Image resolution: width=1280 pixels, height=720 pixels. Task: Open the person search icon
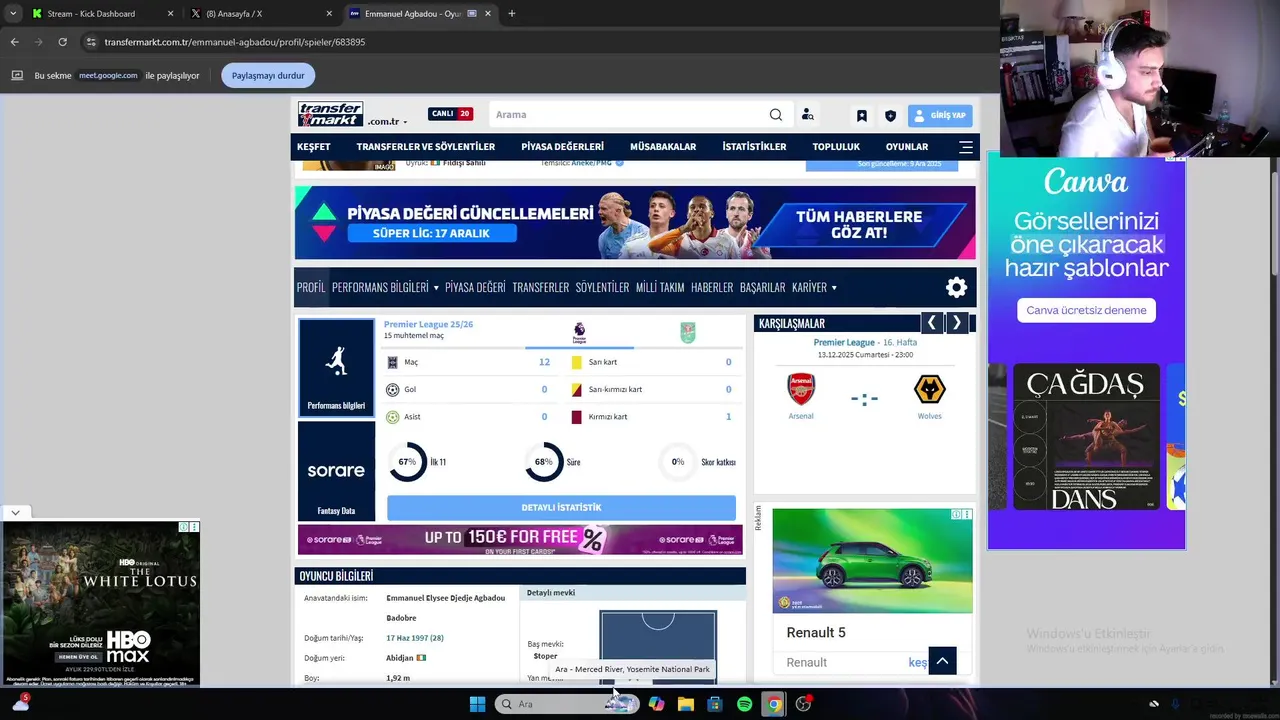(807, 114)
